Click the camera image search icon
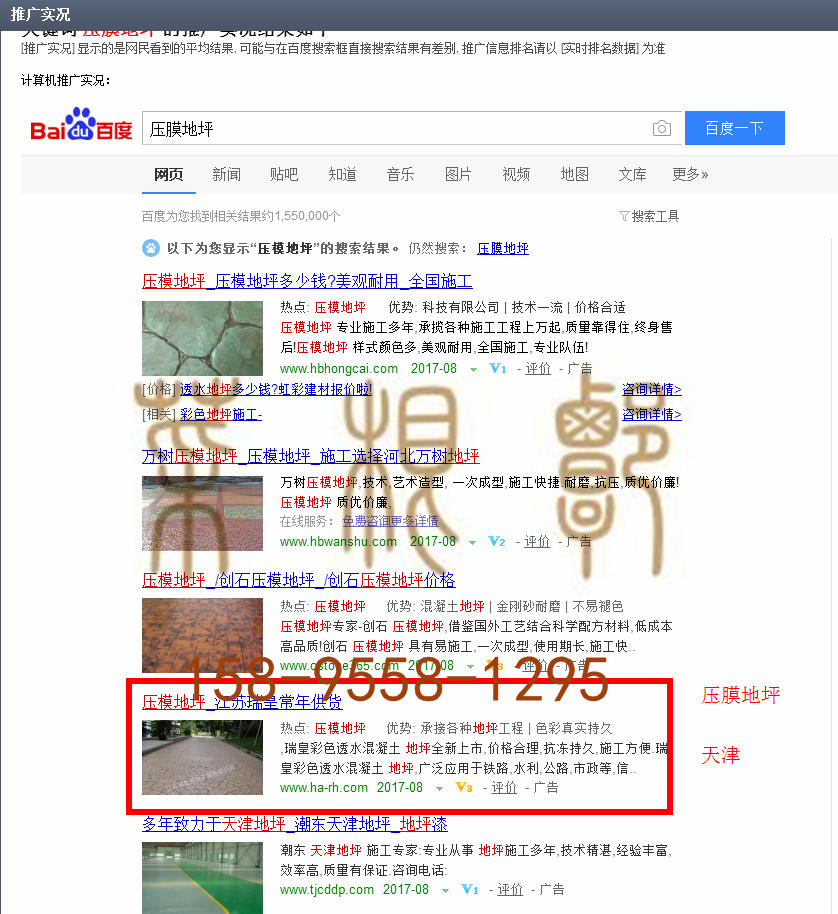This screenshot has height=914, width=838. tap(661, 128)
